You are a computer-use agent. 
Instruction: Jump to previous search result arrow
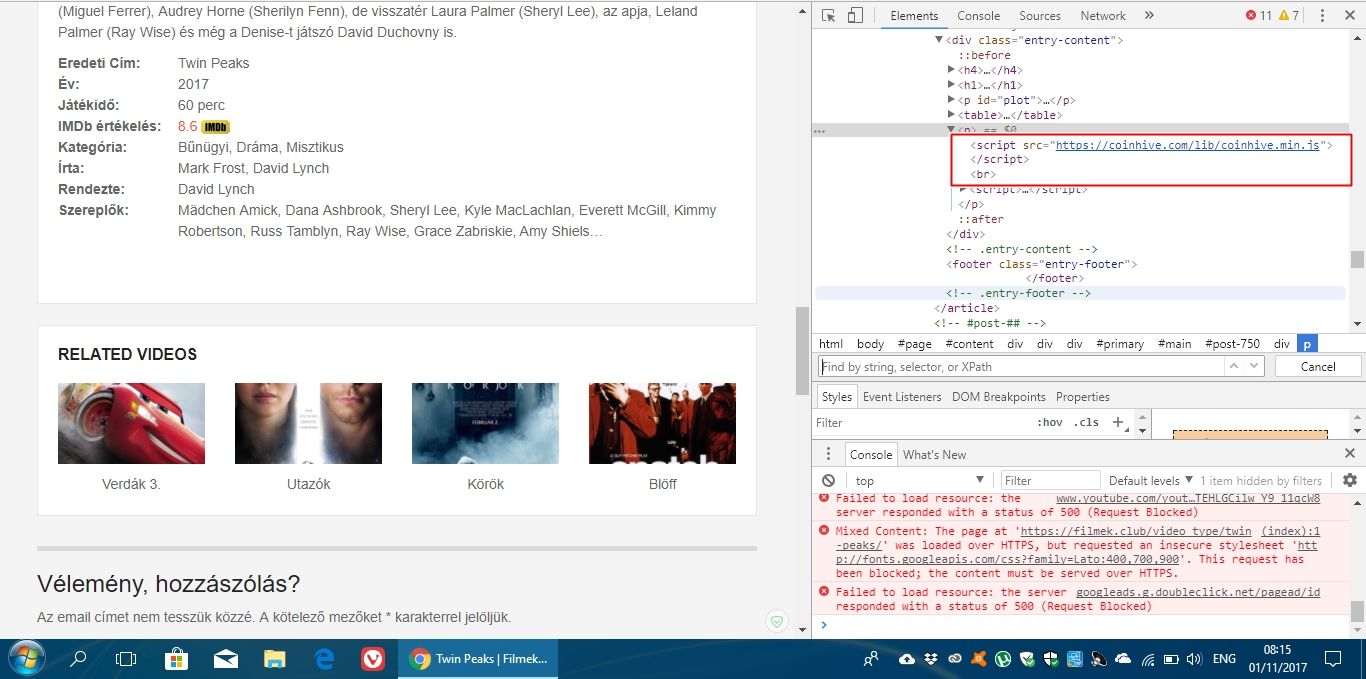coord(1233,367)
